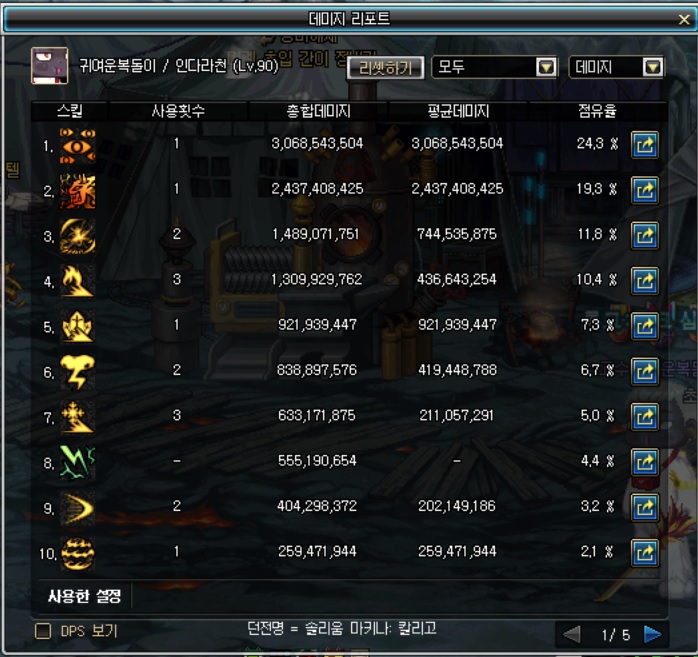
Task: Sort by 총합데미지 column header
Action: point(318,111)
